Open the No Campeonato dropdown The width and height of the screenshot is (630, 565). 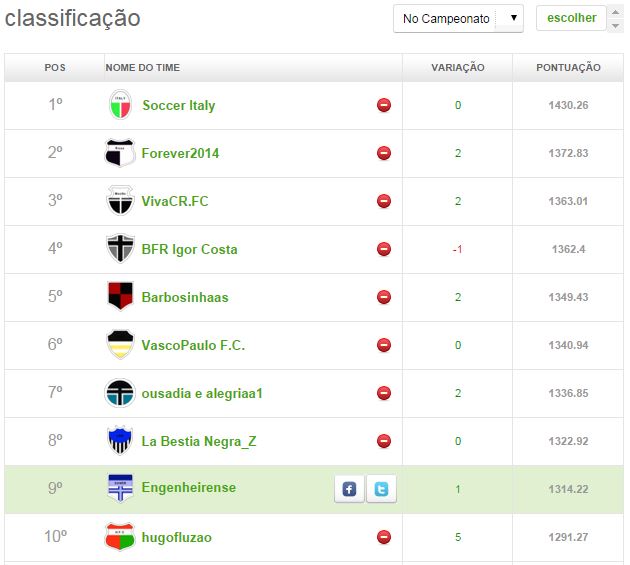458,18
